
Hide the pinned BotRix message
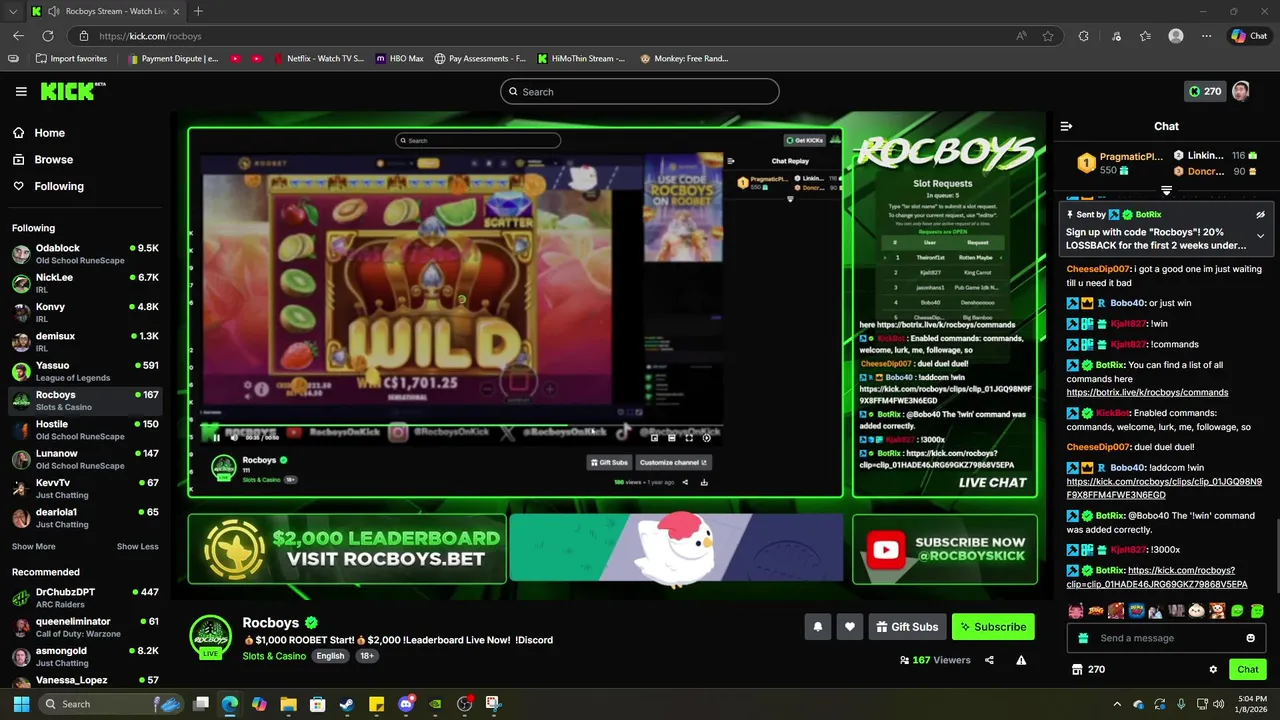[x=1260, y=214]
